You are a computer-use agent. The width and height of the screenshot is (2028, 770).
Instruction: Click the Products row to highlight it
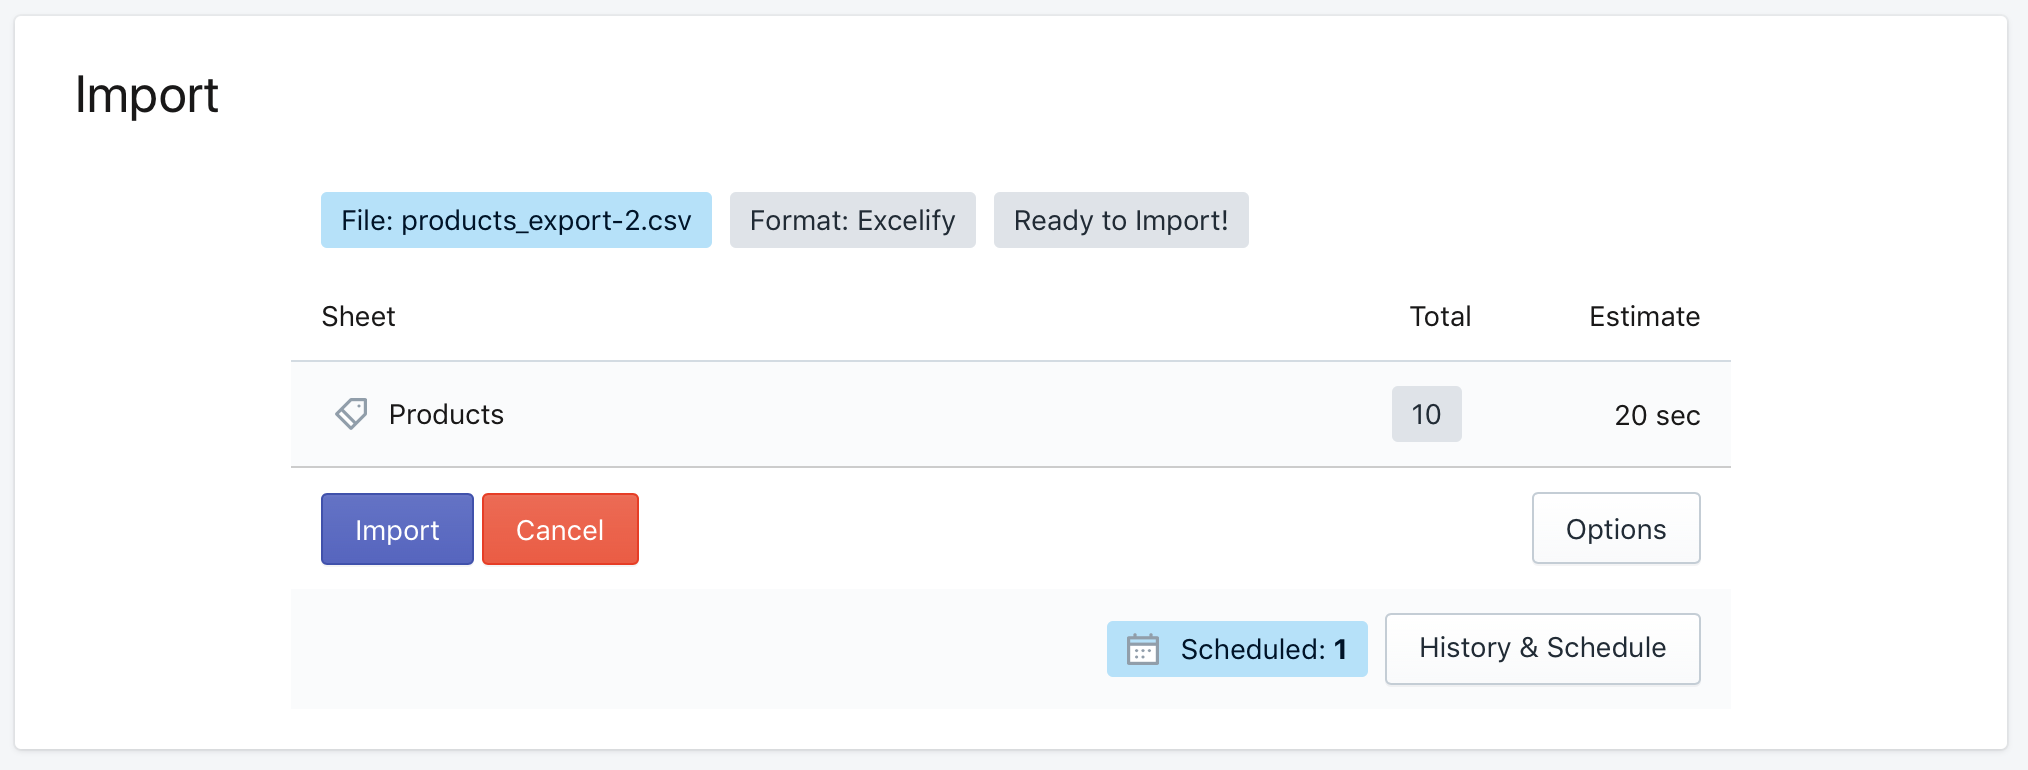point(900,414)
